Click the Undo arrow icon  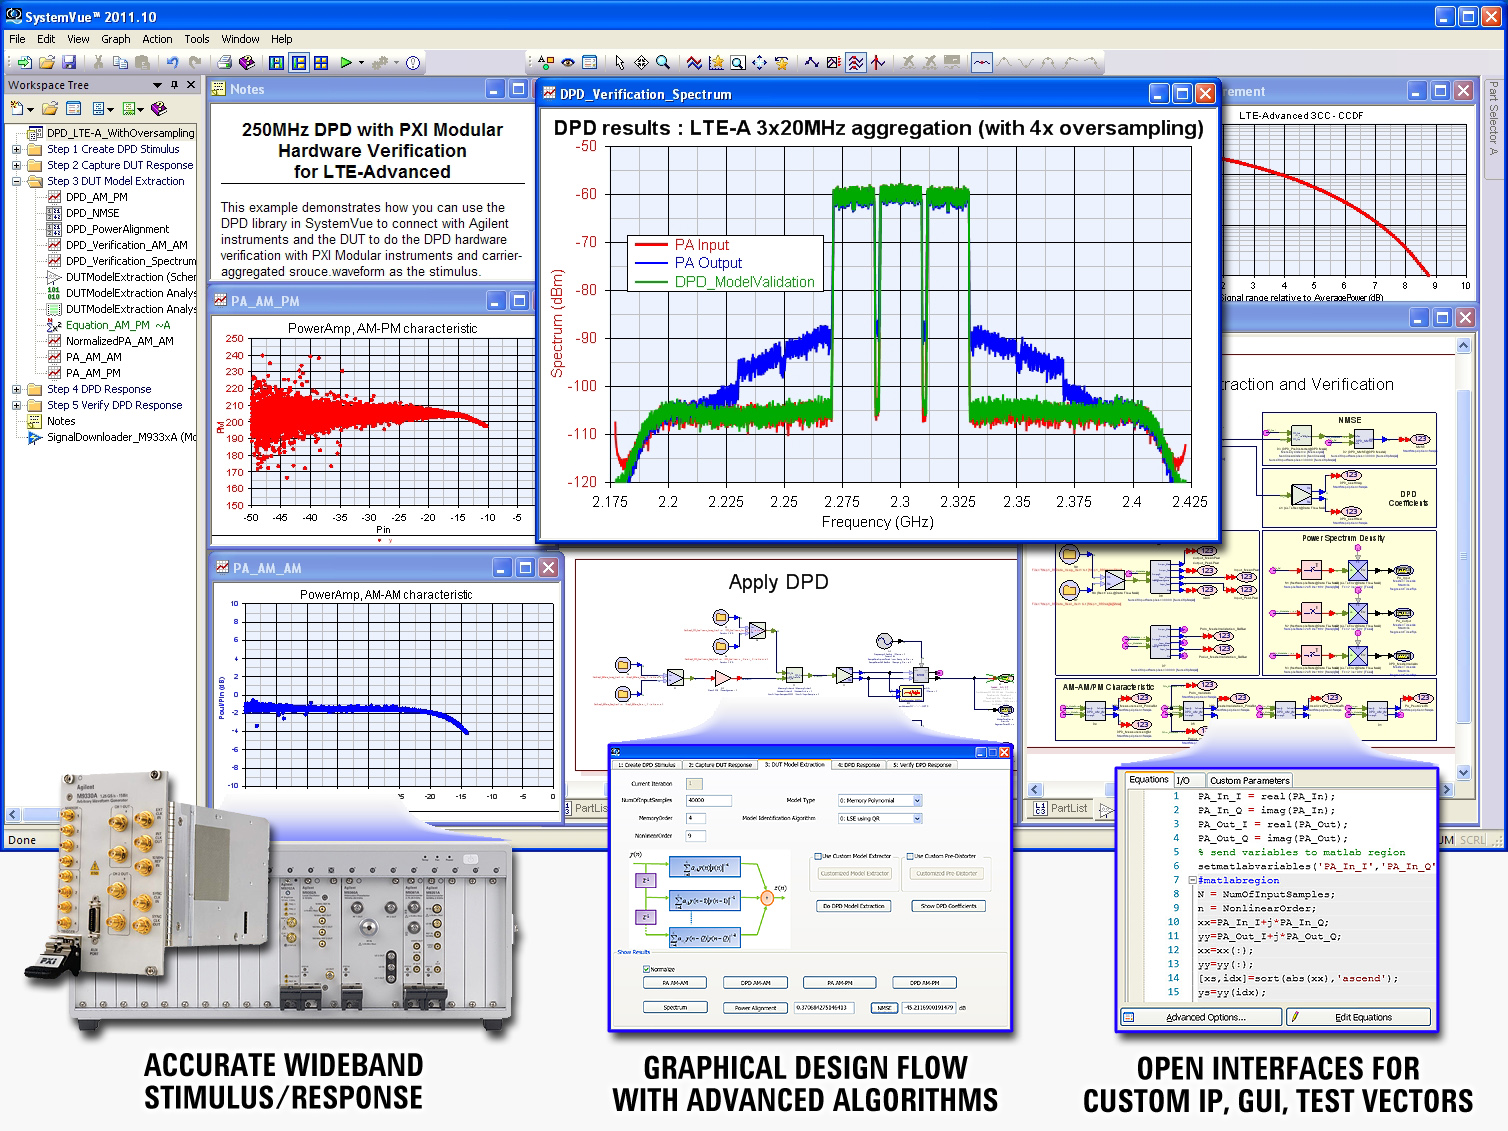click(x=172, y=62)
